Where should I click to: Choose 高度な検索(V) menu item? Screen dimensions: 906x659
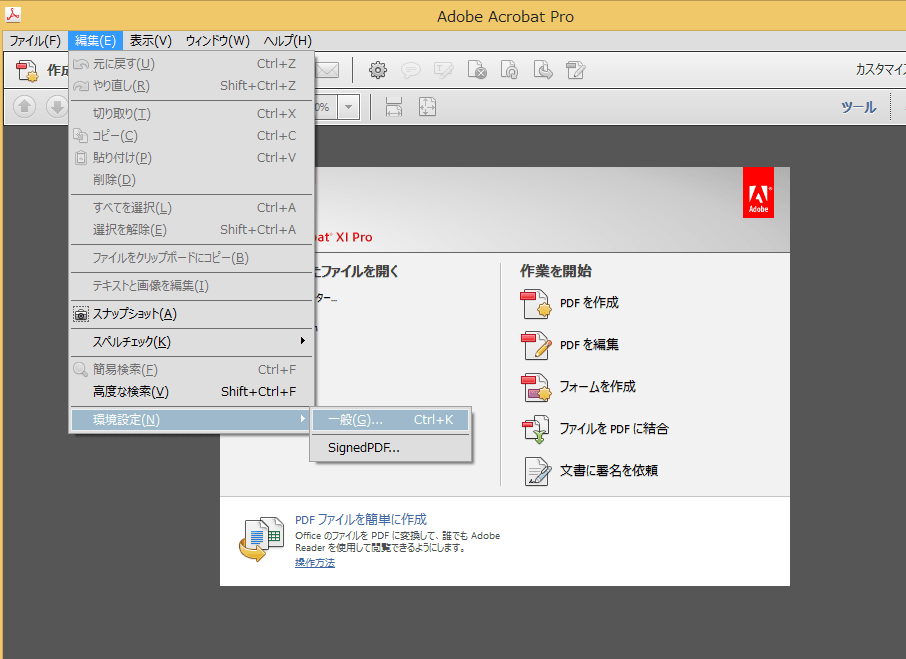pyautogui.click(x=191, y=392)
